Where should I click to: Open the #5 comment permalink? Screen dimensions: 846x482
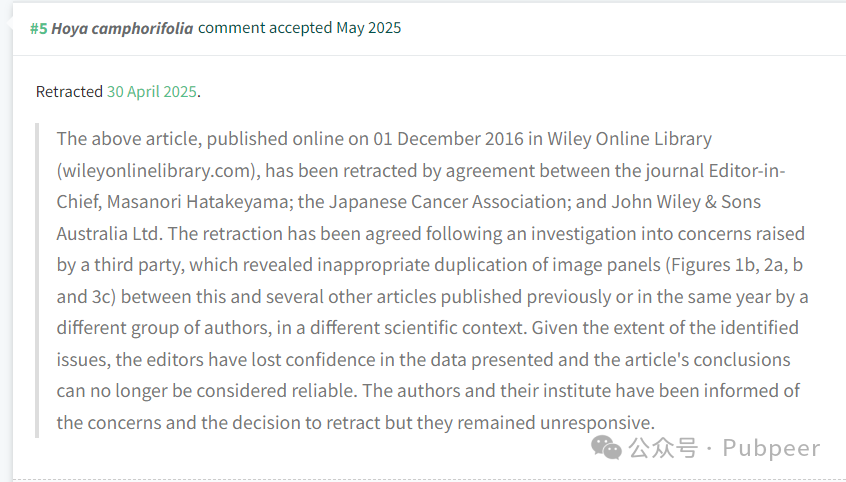pos(38,28)
